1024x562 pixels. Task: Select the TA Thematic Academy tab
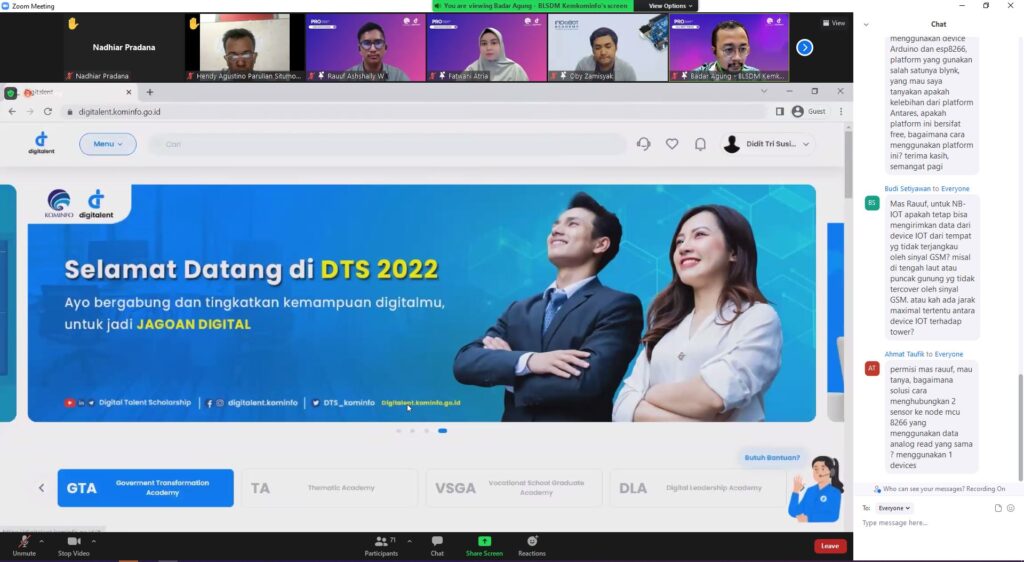(x=330, y=488)
